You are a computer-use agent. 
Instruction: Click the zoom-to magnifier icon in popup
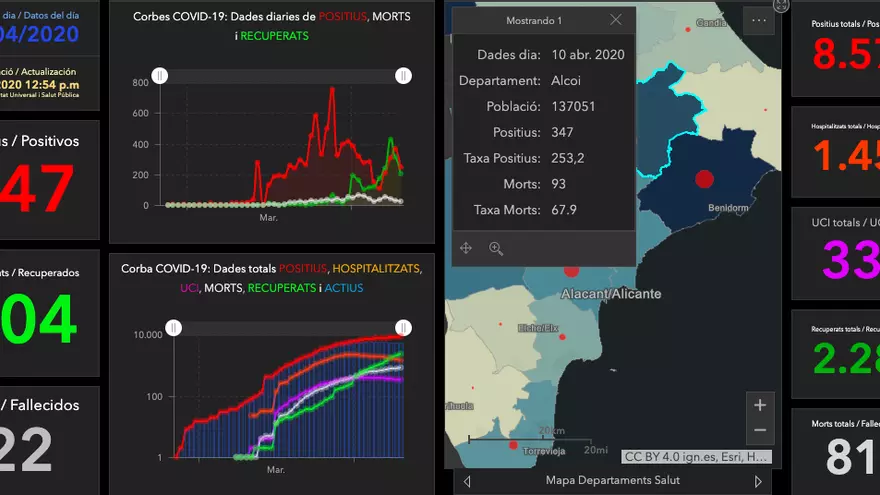click(496, 248)
